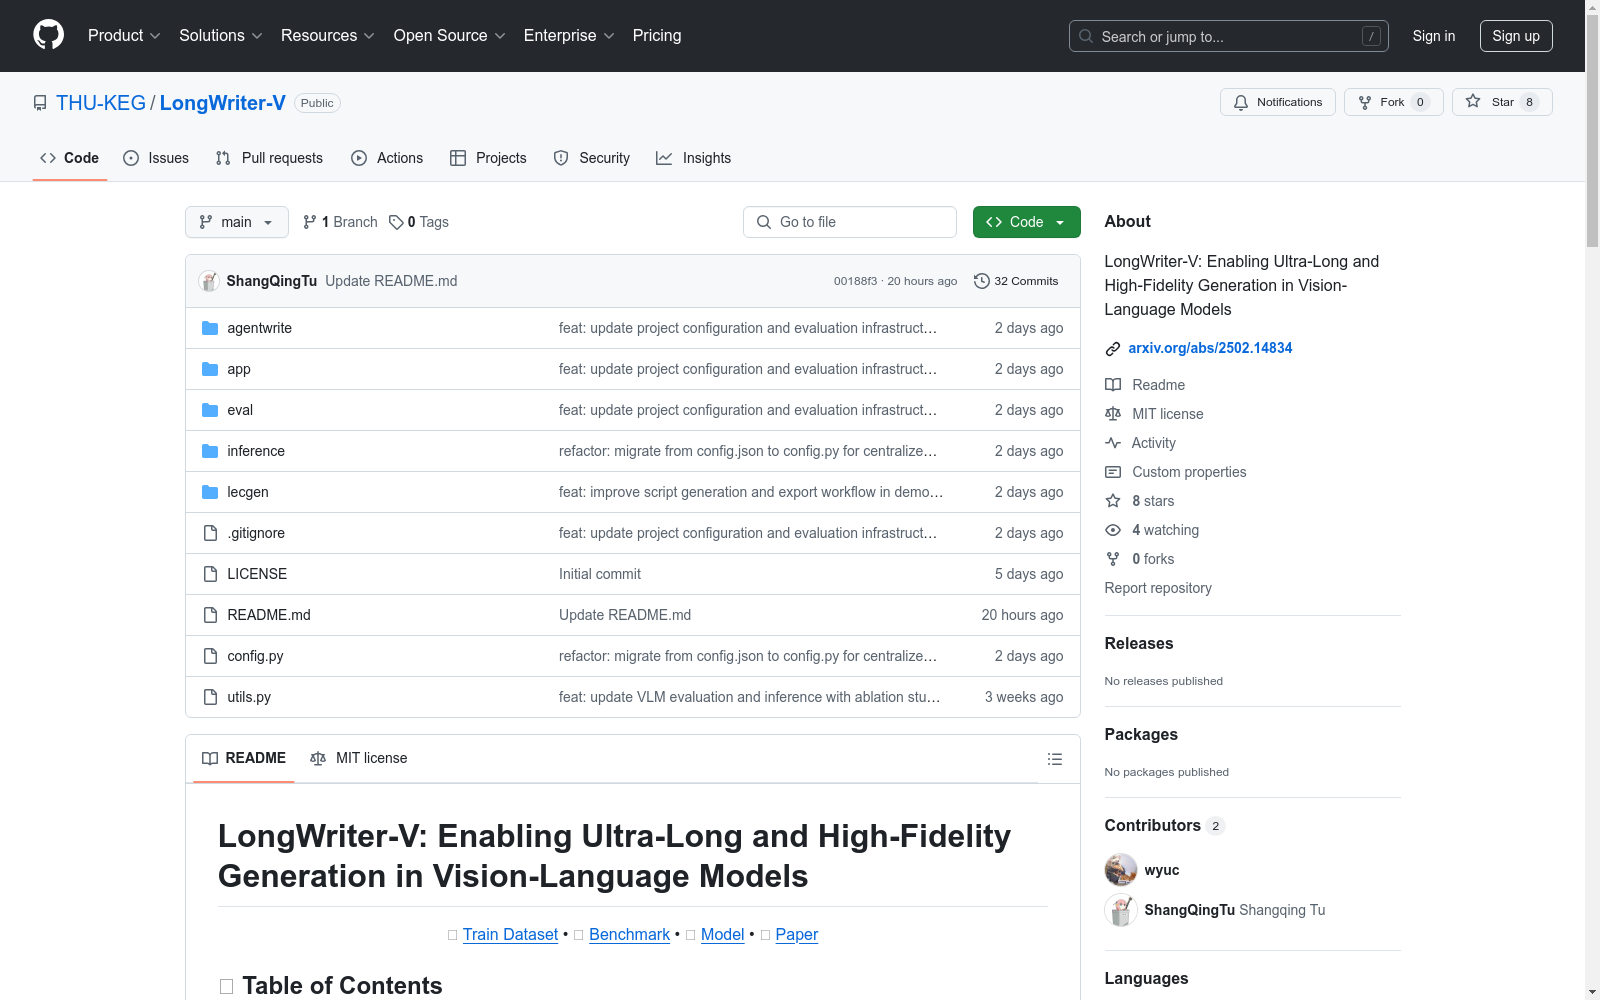This screenshot has height=1000, width=1600.
Task: Click the inference folder icon
Action: [x=210, y=451]
